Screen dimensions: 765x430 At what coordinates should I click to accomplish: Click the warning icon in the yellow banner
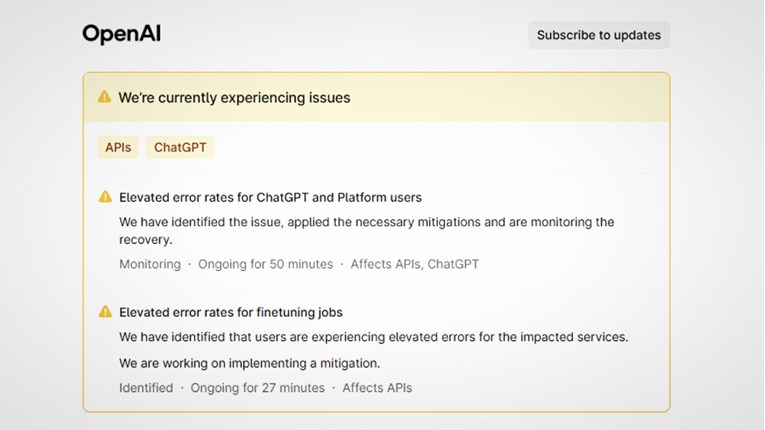click(x=104, y=97)
